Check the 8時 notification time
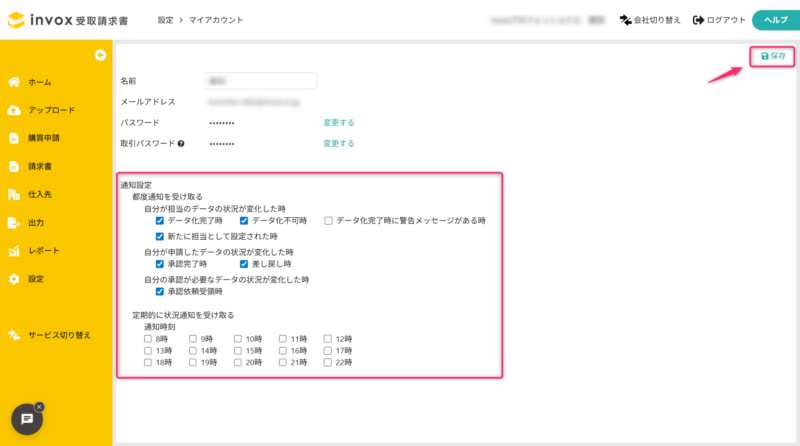This screenshot has height=446, width=800. [x=147, y=338]
